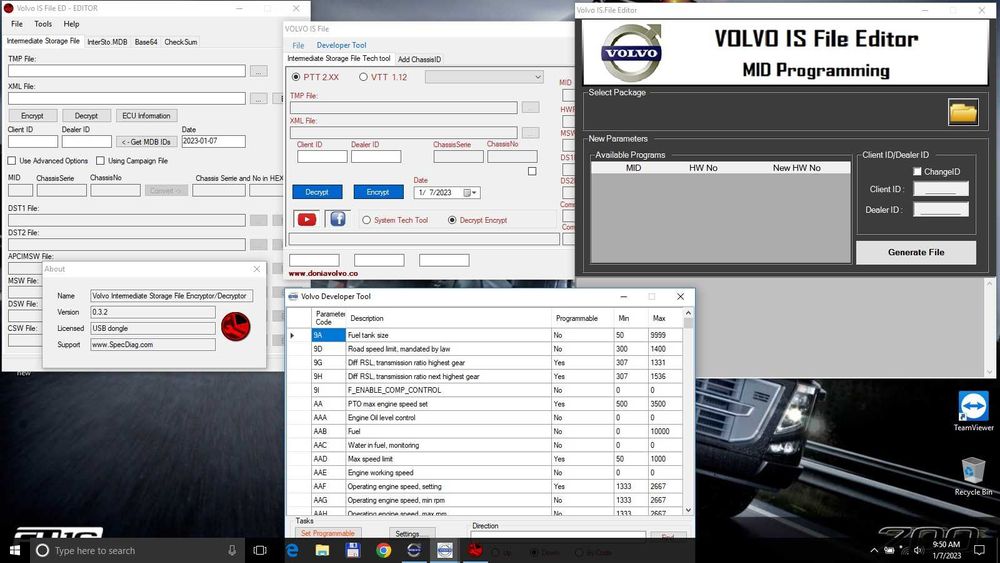This screenshot has width=1000, height=563.
Task: Click Dealer ID field in IS File Editor
Action: (x=941, y=209)
